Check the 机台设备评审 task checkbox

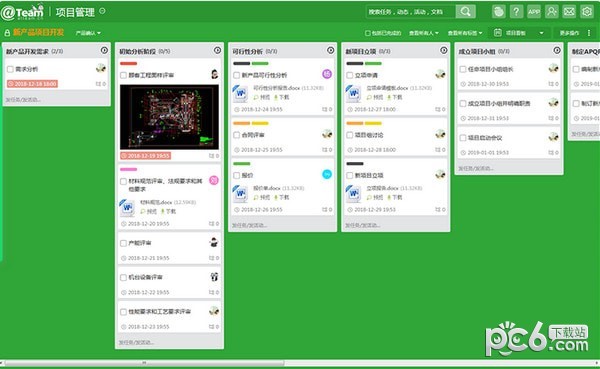pyautogui.click(x=123, y=278)
